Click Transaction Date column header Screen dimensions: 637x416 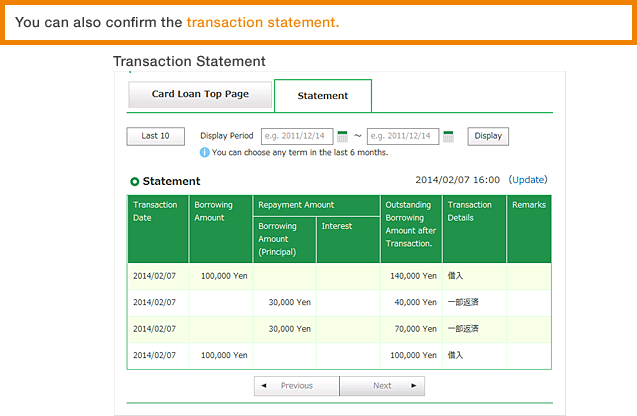pyautogui.click(x=158, y=229)
